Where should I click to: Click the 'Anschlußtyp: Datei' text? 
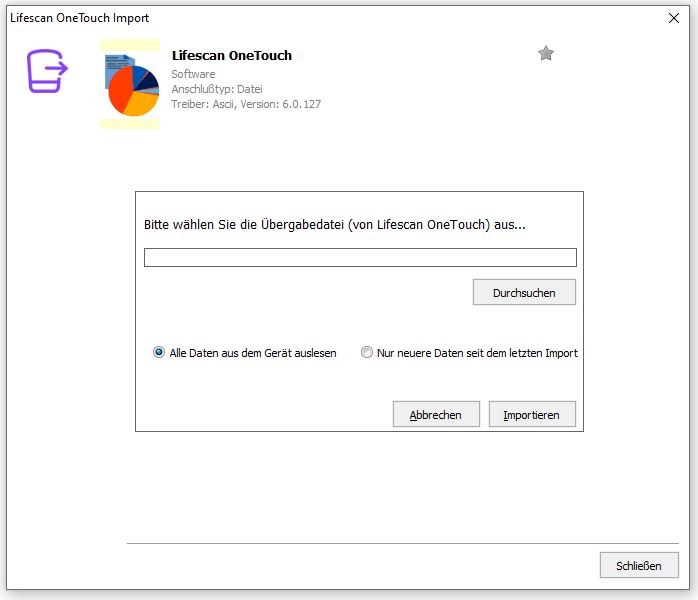click(217, 89)
